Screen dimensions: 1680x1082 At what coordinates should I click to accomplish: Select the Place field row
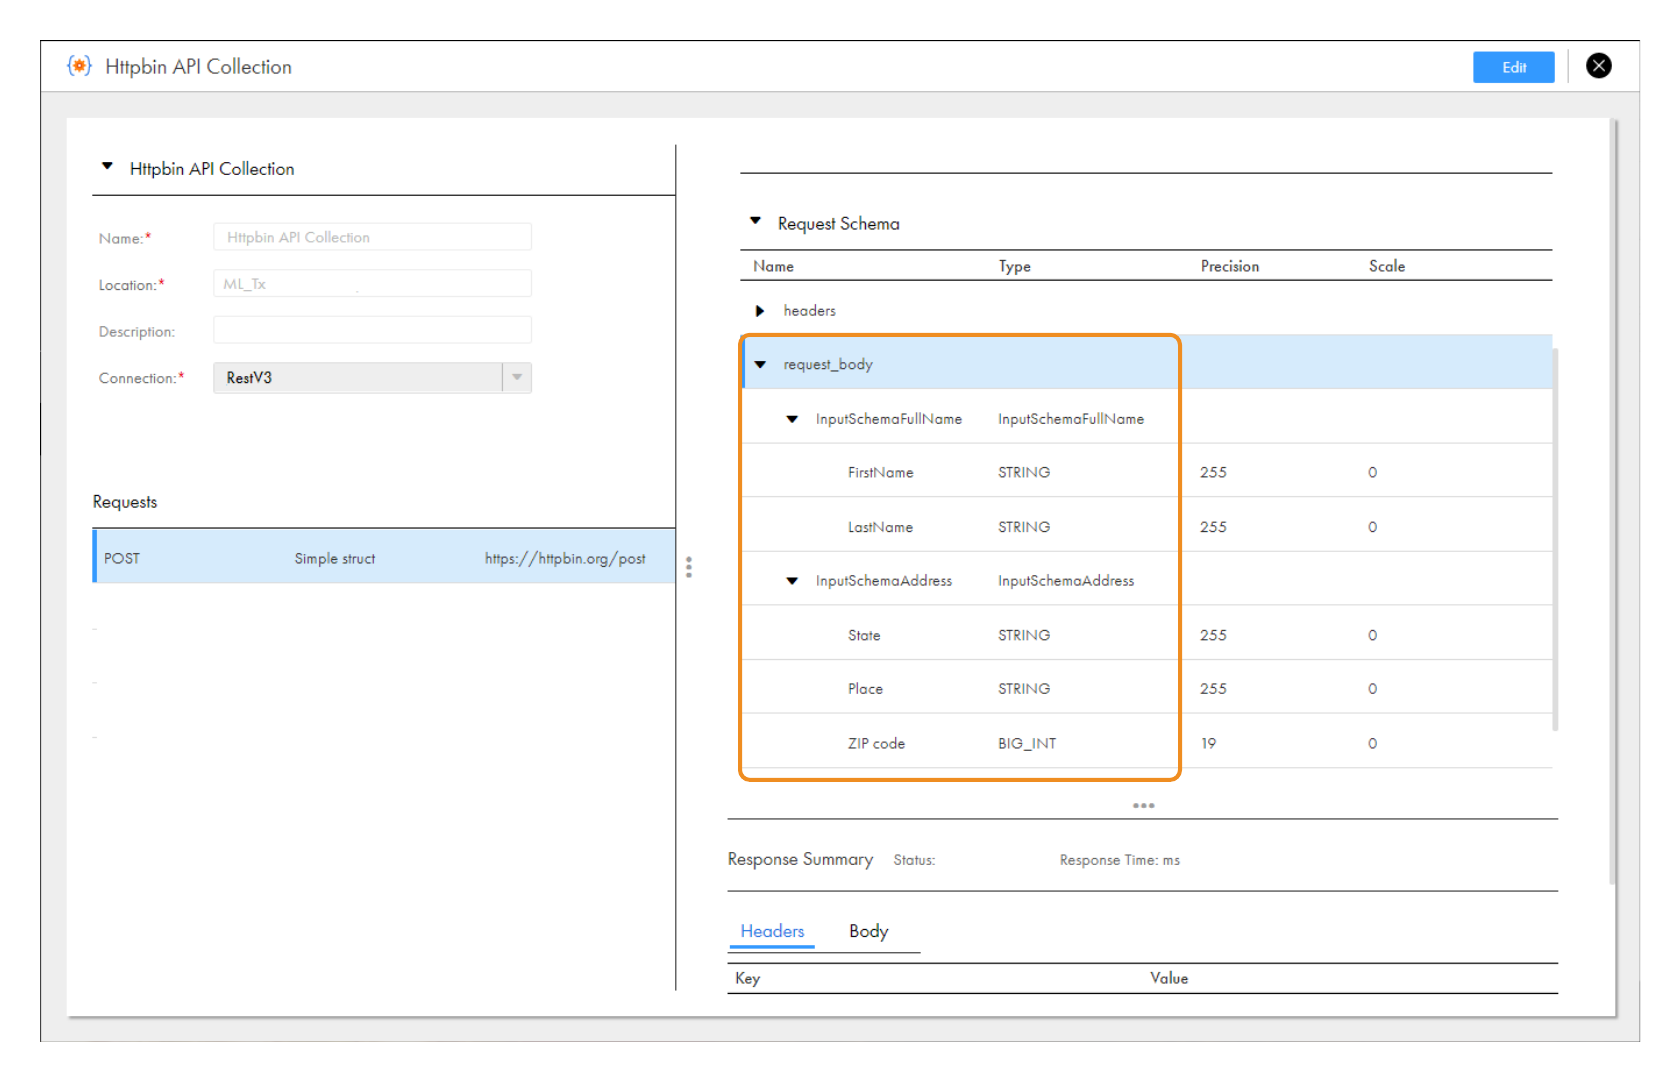pyautogui.click(x=1147, y=687)
